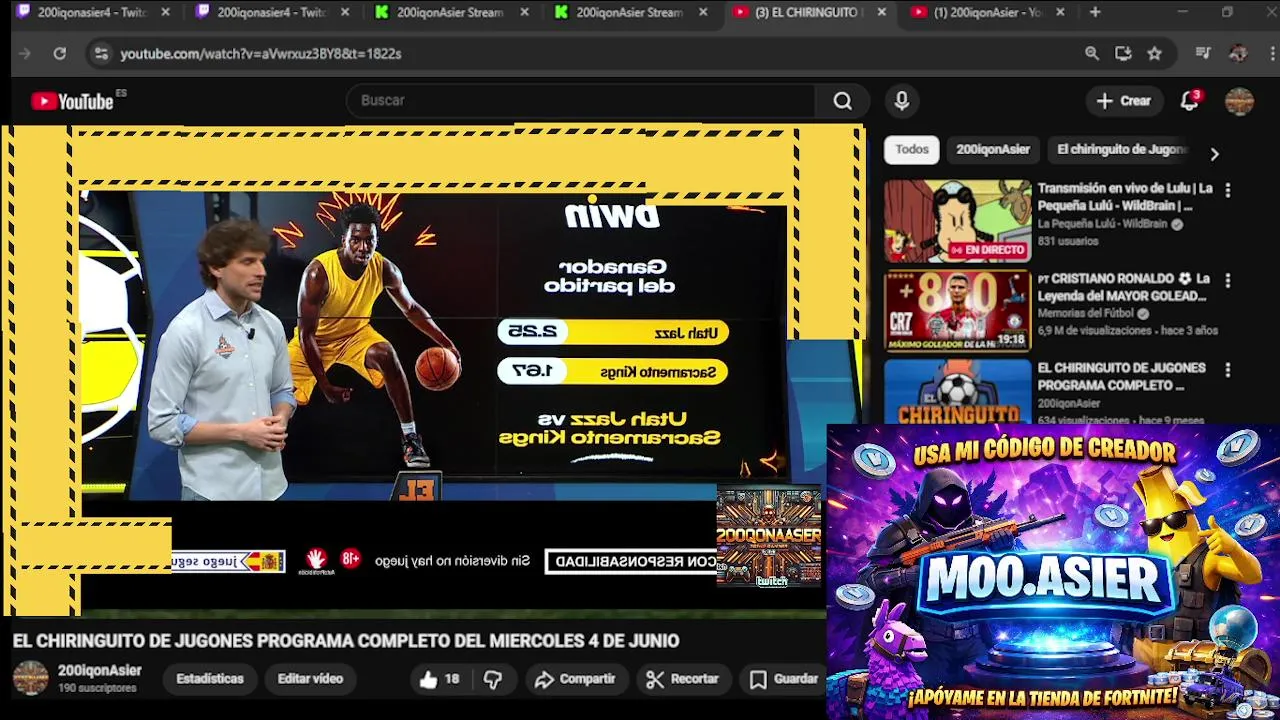
Task: Close the first 200iqonasier4 Twitch tab
Action: click(x=165, y=12)
